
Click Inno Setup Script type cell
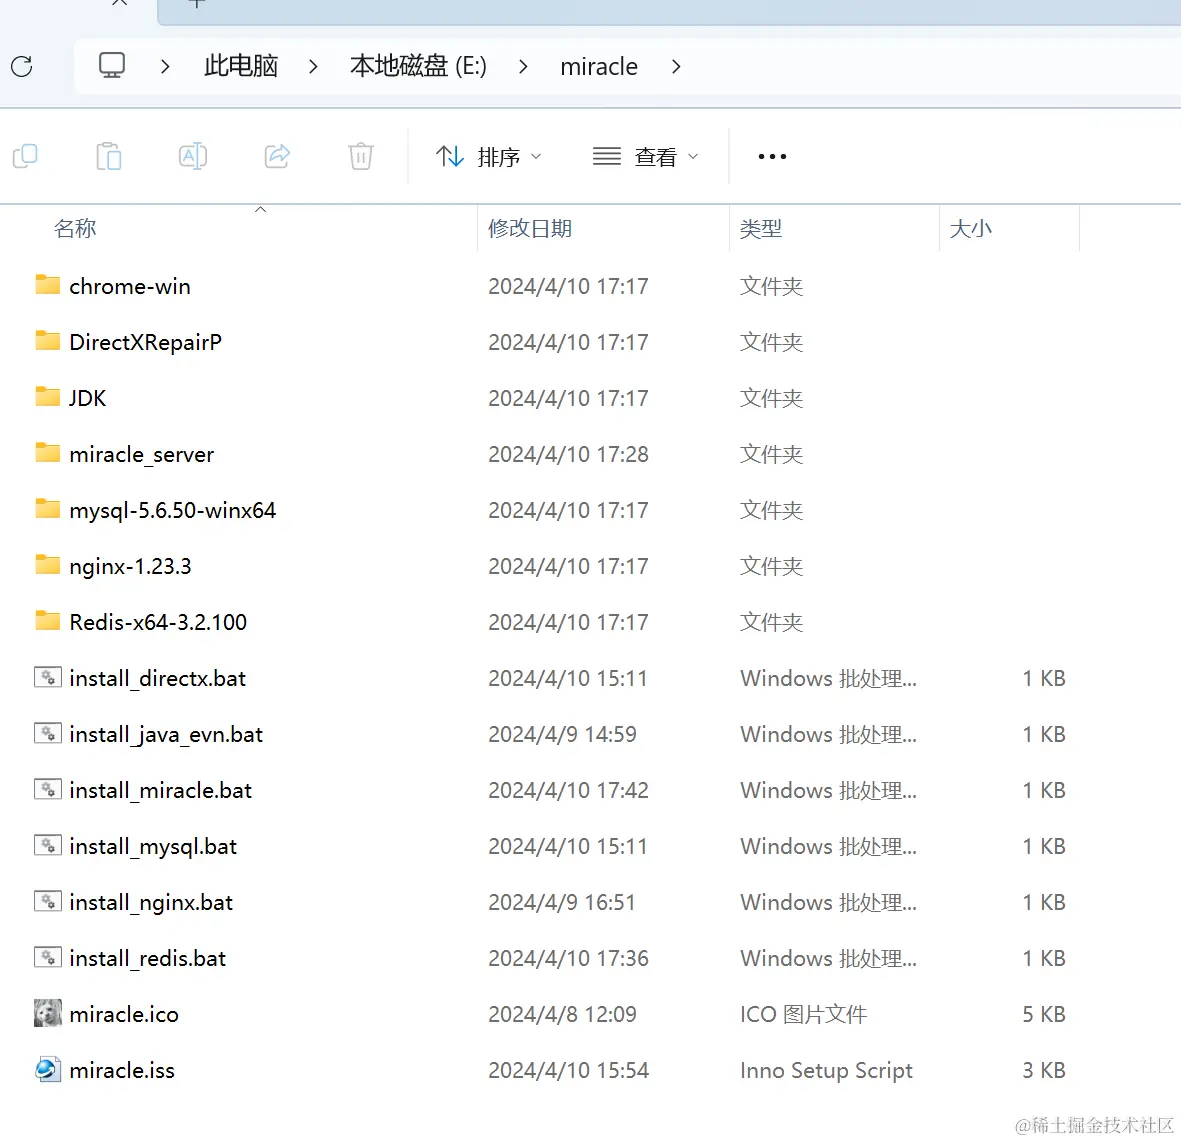826,1070
